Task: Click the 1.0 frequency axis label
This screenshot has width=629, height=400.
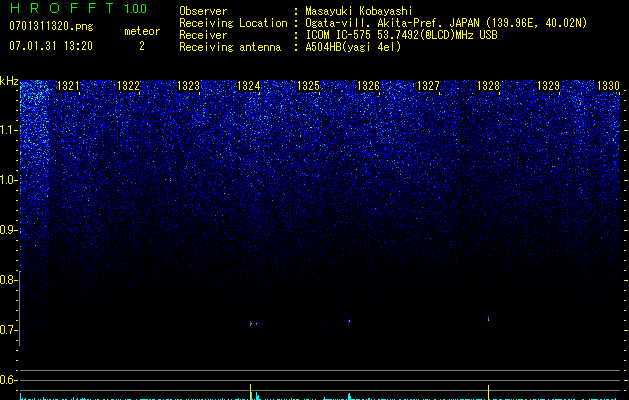Action: [x=8, y=180]
